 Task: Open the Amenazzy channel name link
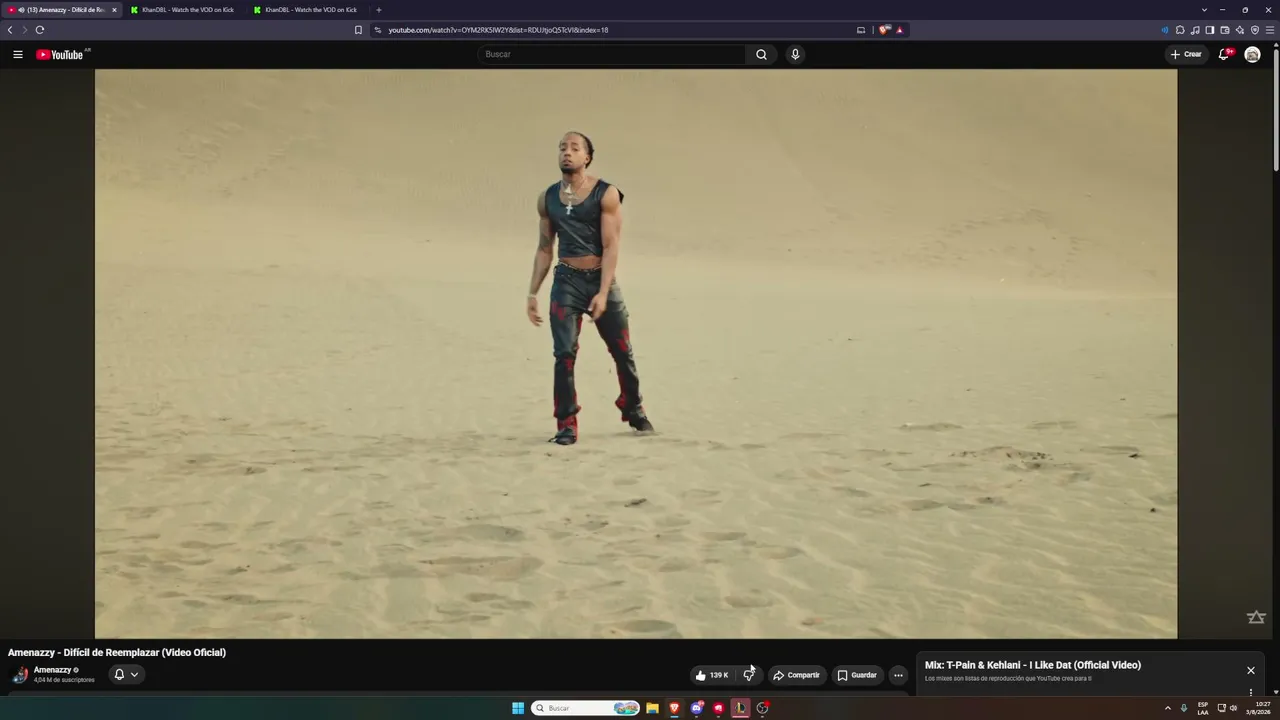(53, 670)
